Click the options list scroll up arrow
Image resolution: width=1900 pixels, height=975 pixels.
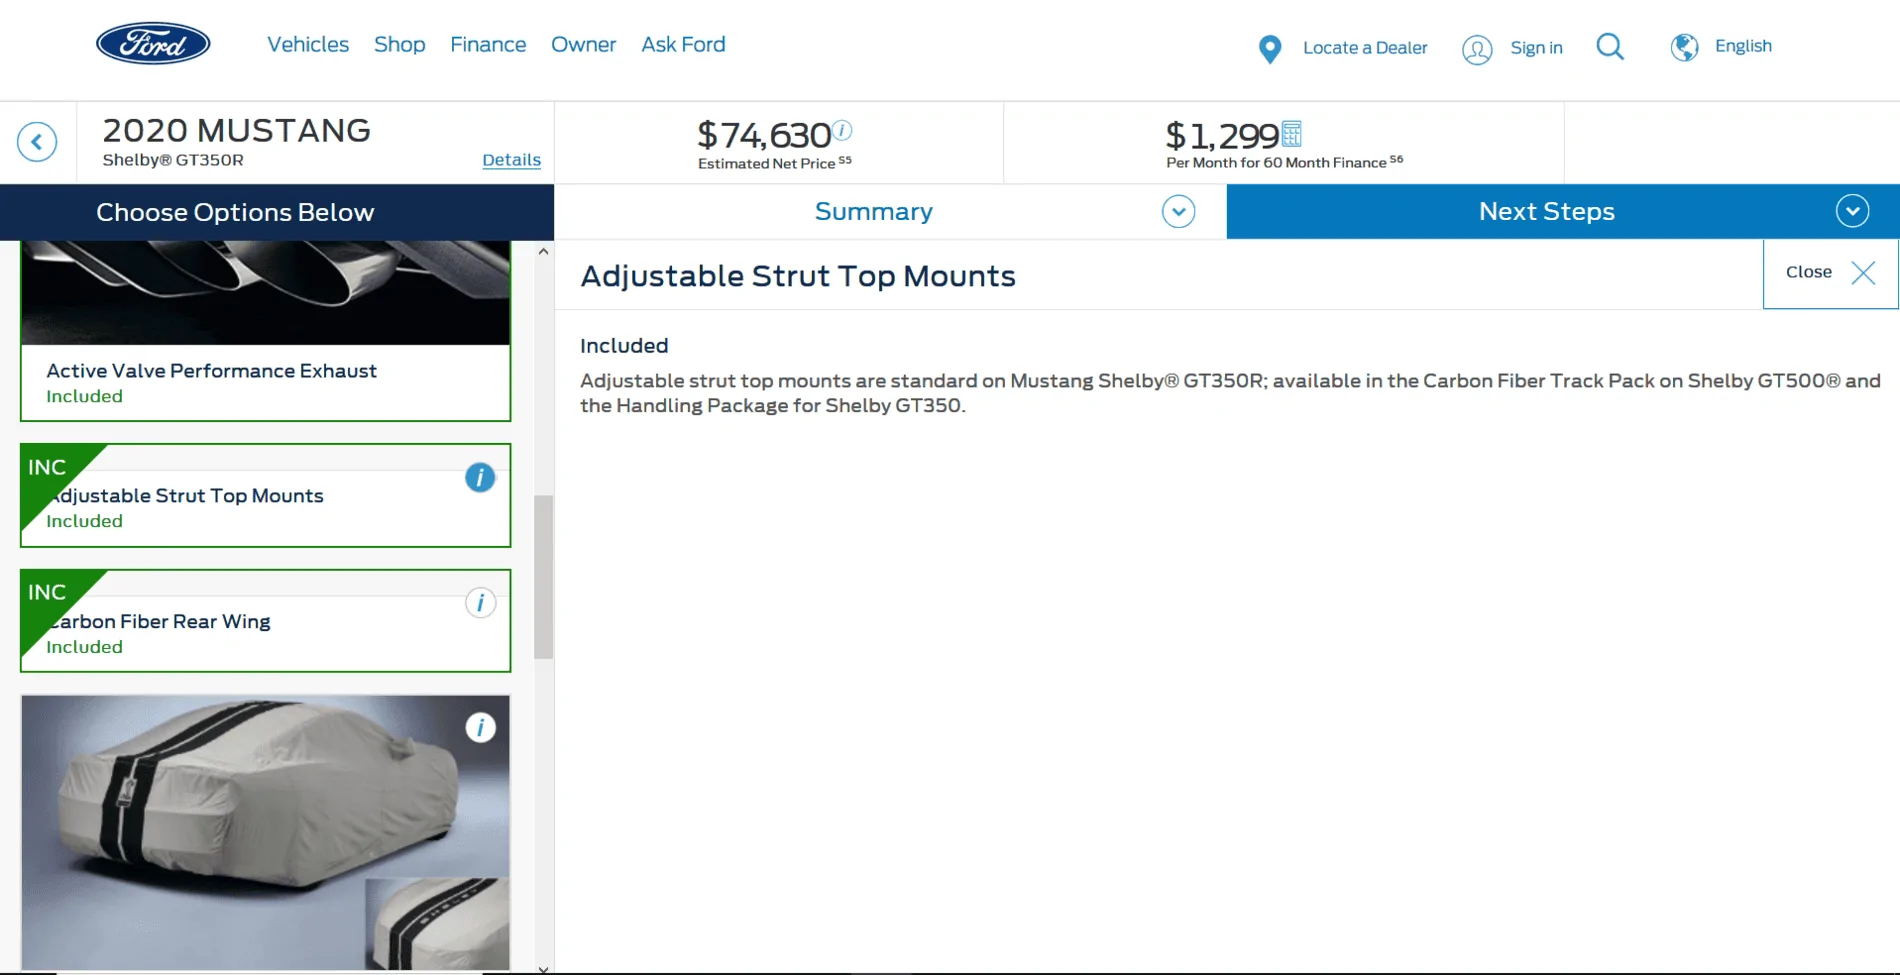click(x=544, y=252)
